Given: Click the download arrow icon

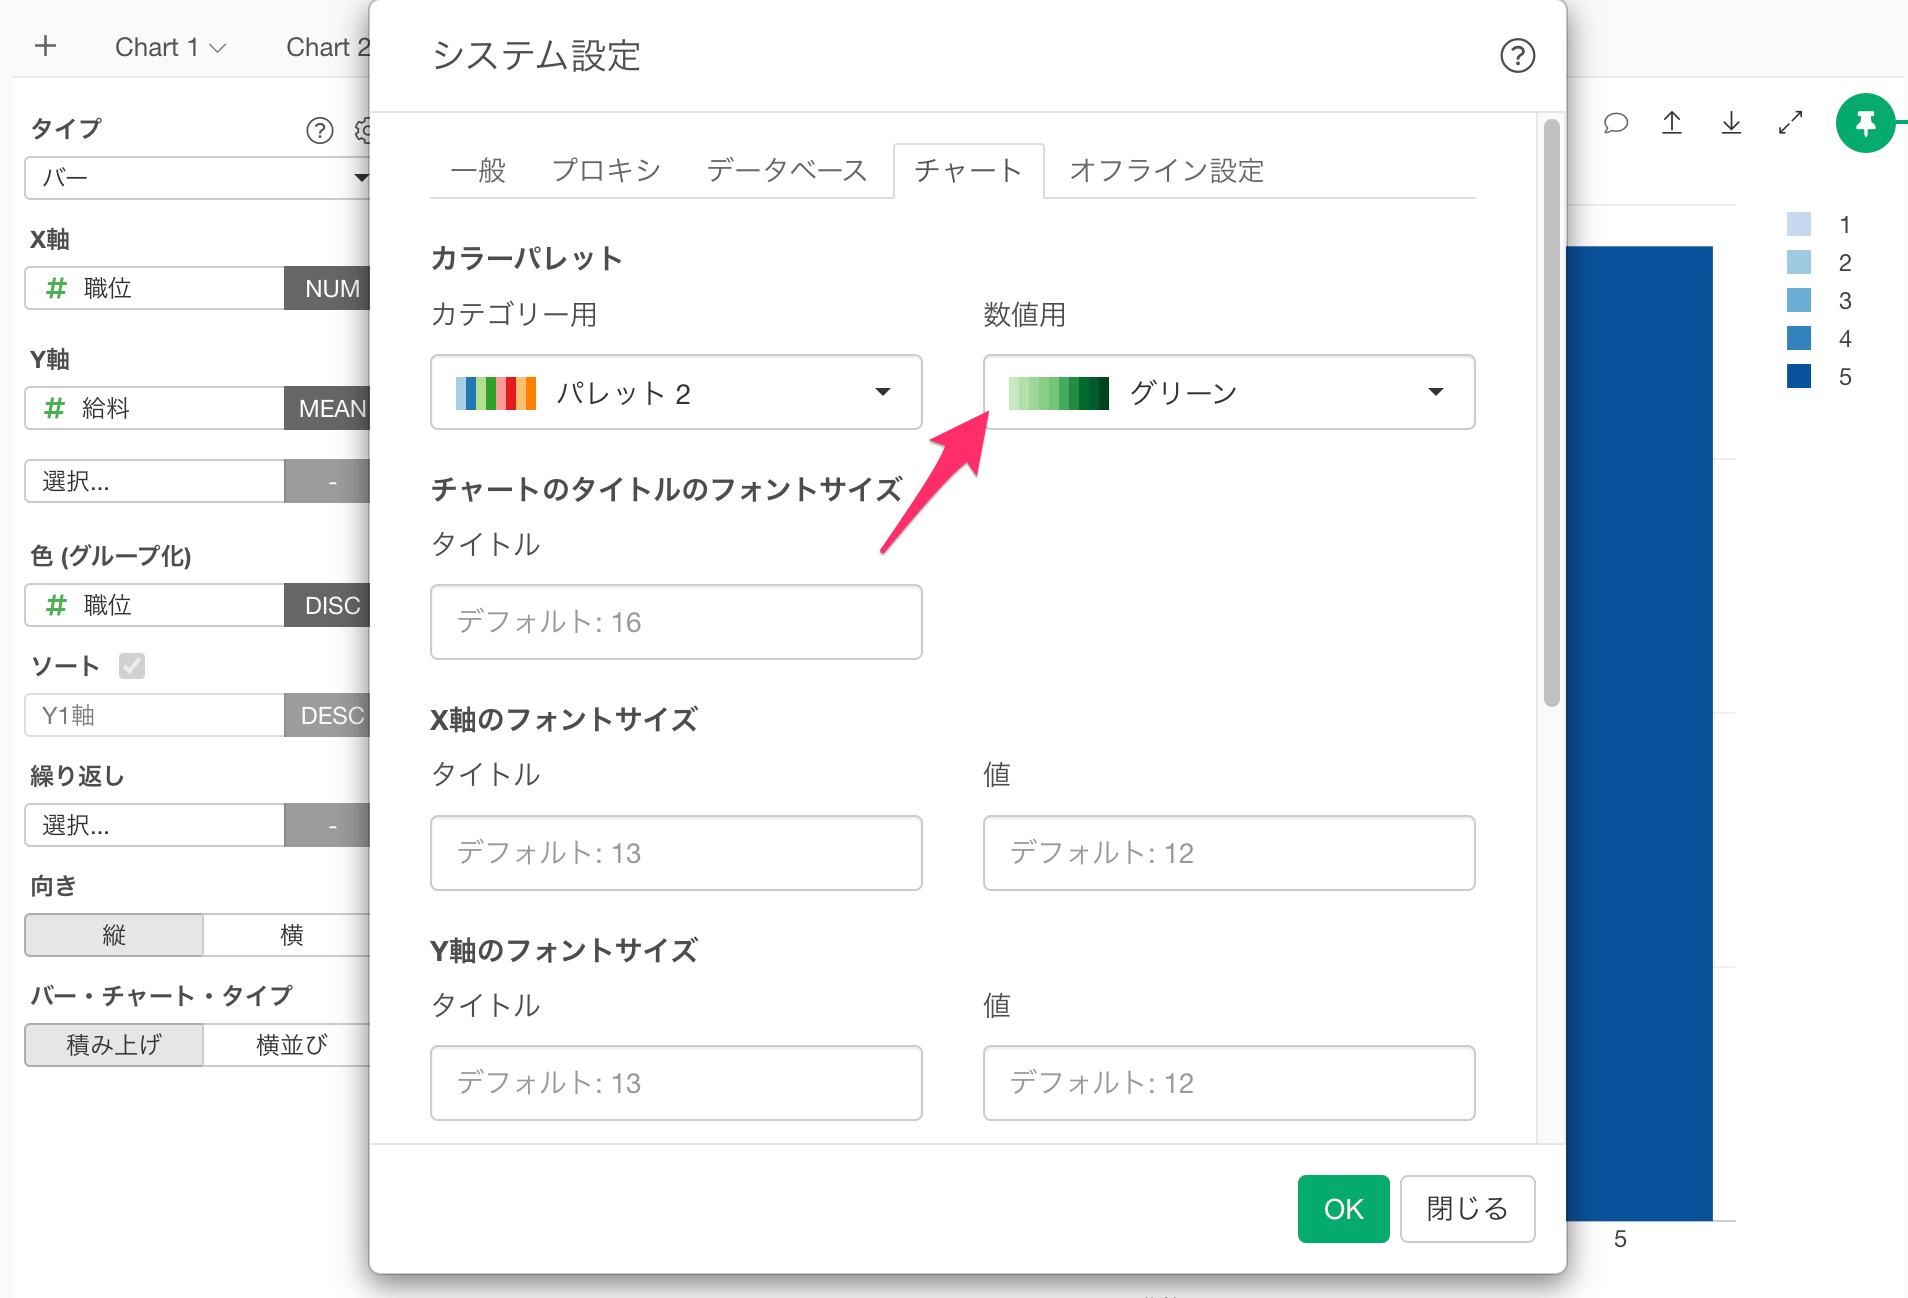Looking at the screenshot, I should 1731,123.
